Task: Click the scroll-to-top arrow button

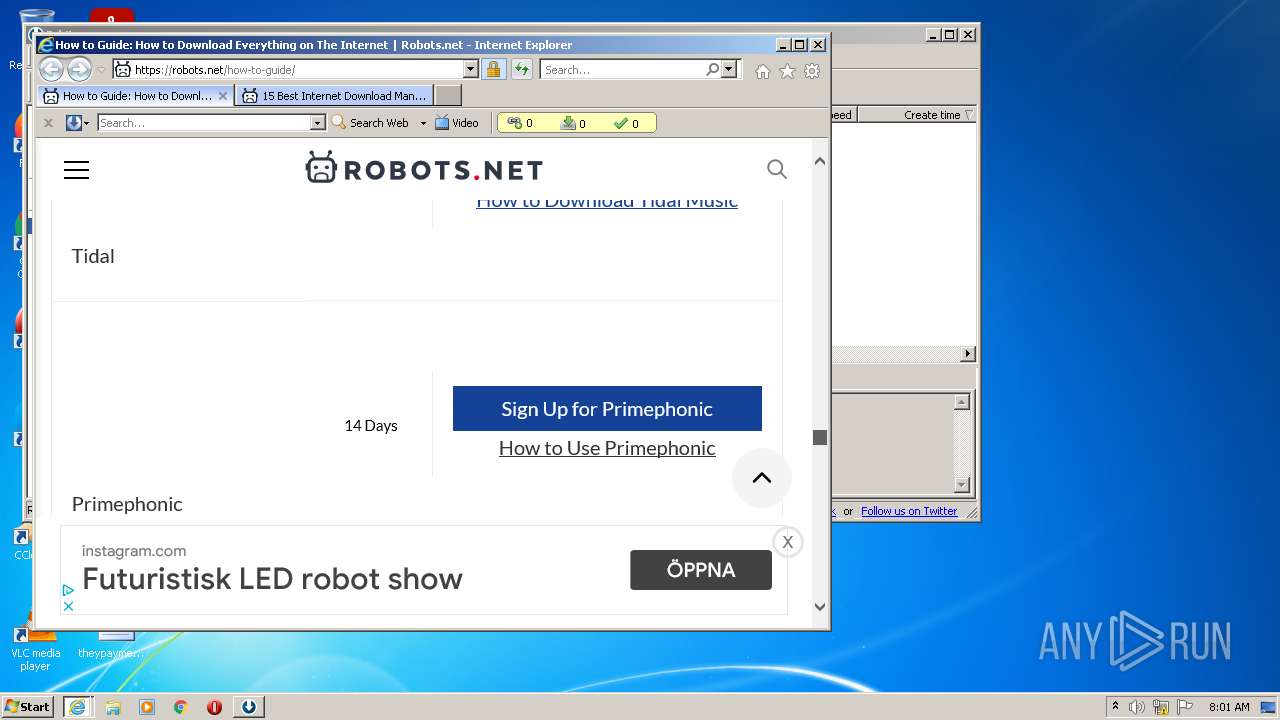Action: pos(762,478)
